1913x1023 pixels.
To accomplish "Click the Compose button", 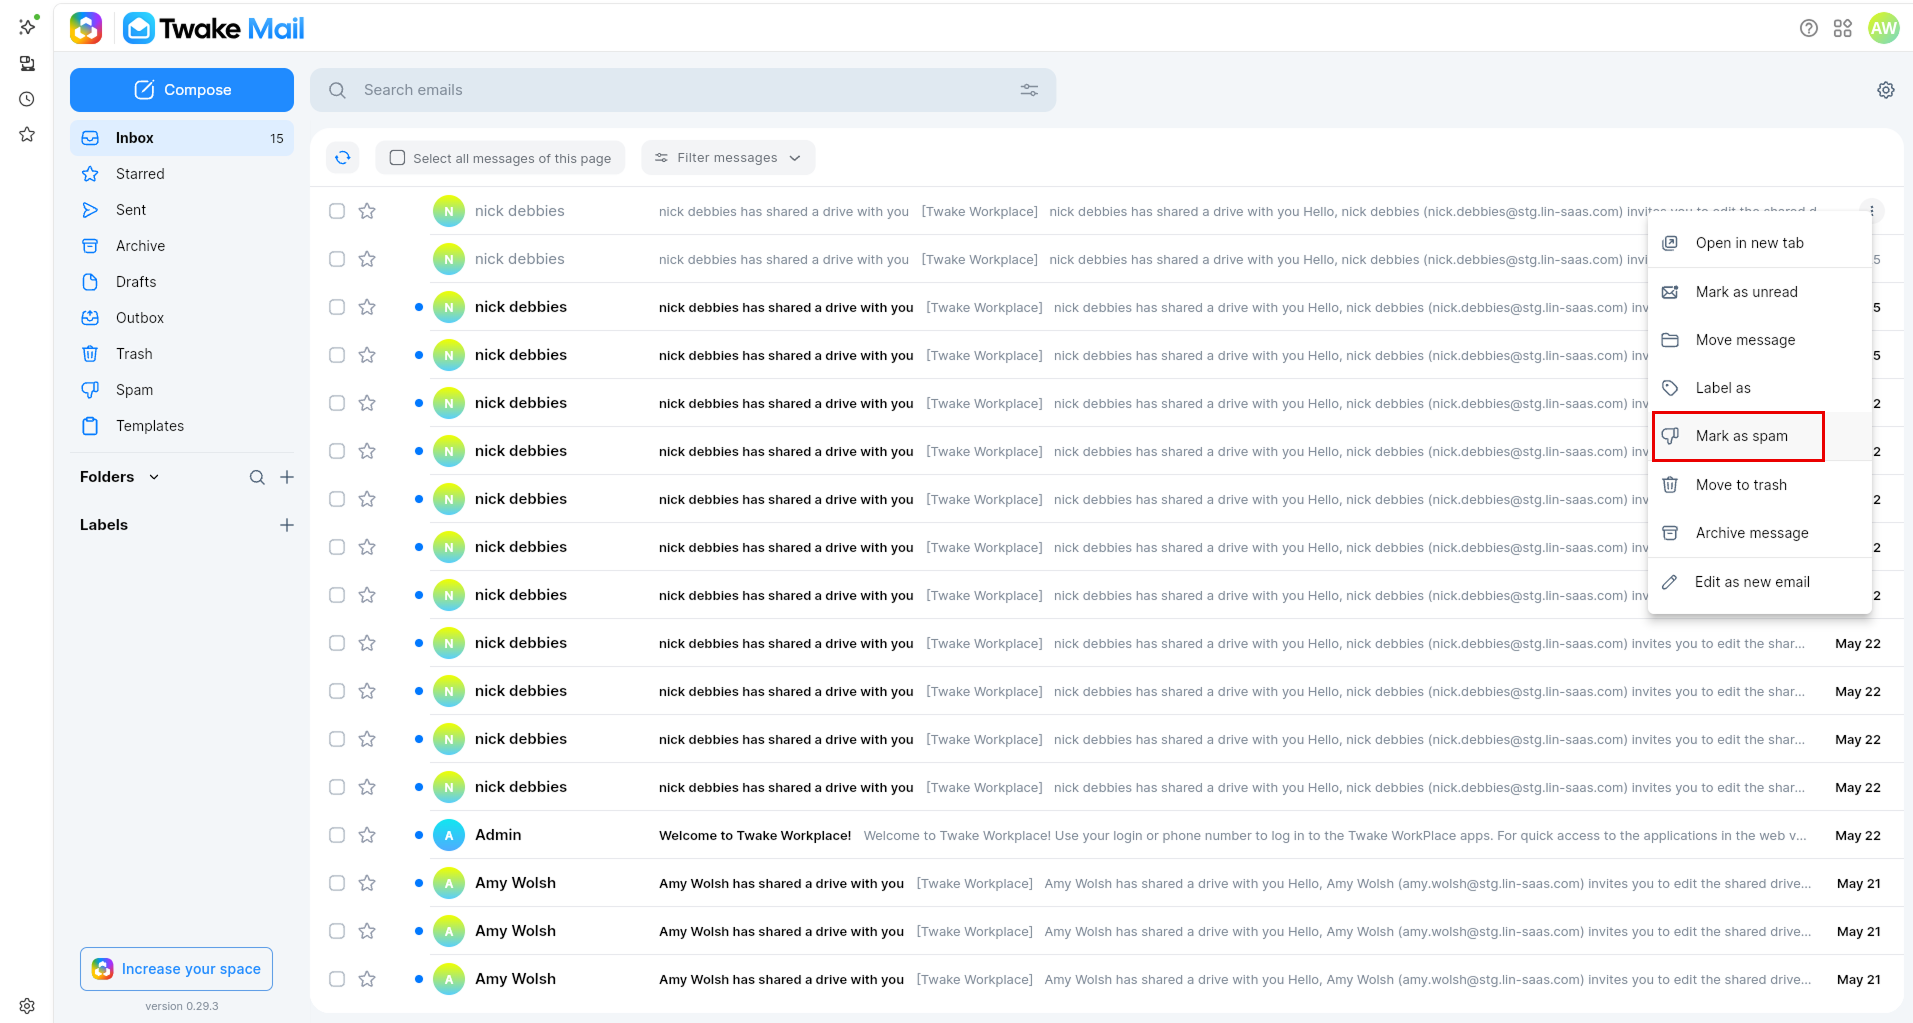I will pyautogui.click(x=182, y=90).
